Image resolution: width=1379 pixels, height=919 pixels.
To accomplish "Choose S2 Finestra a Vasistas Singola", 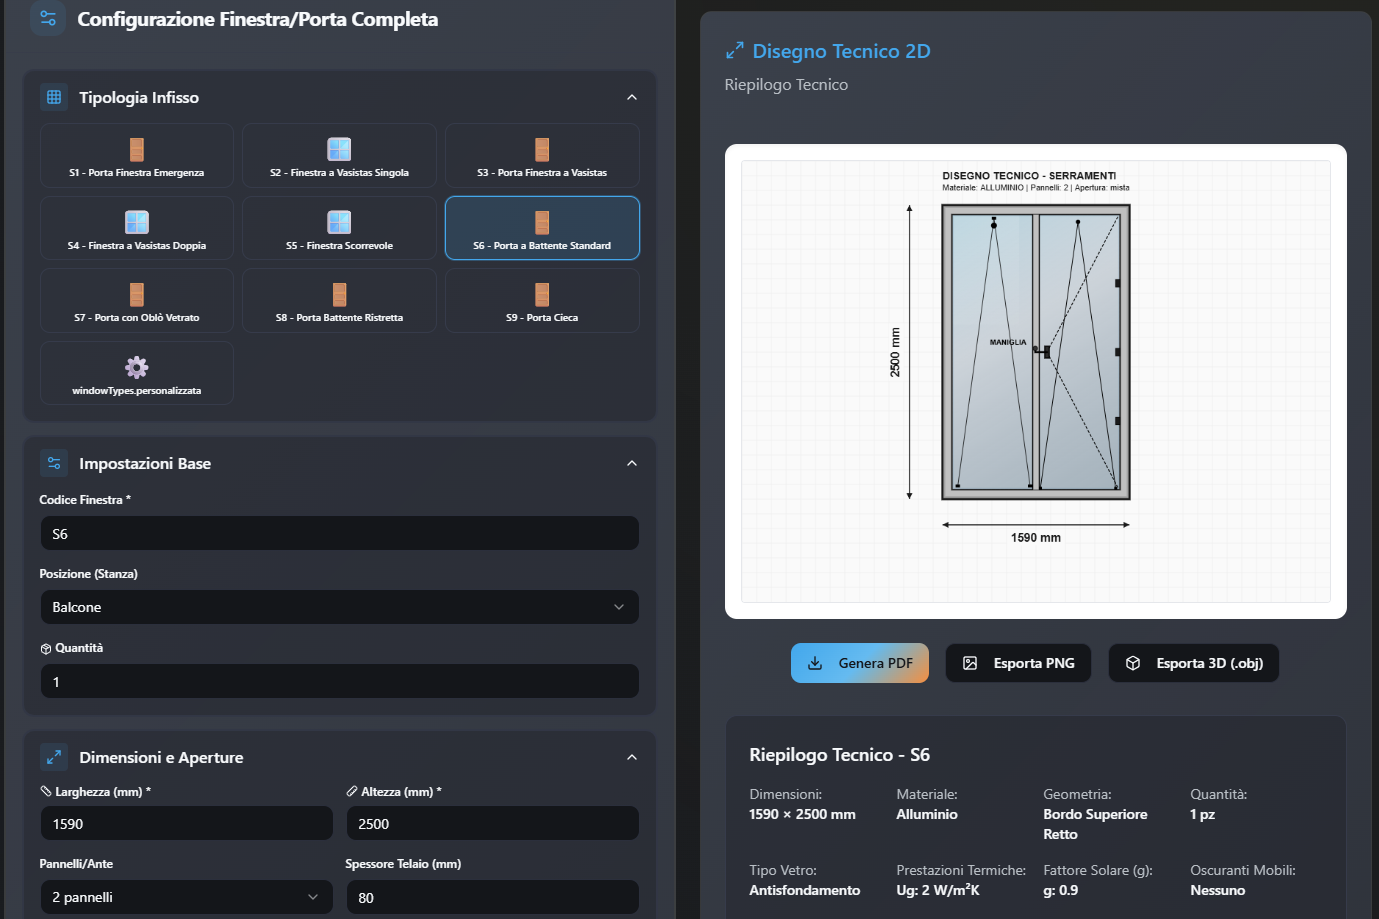I will point(339,156).
